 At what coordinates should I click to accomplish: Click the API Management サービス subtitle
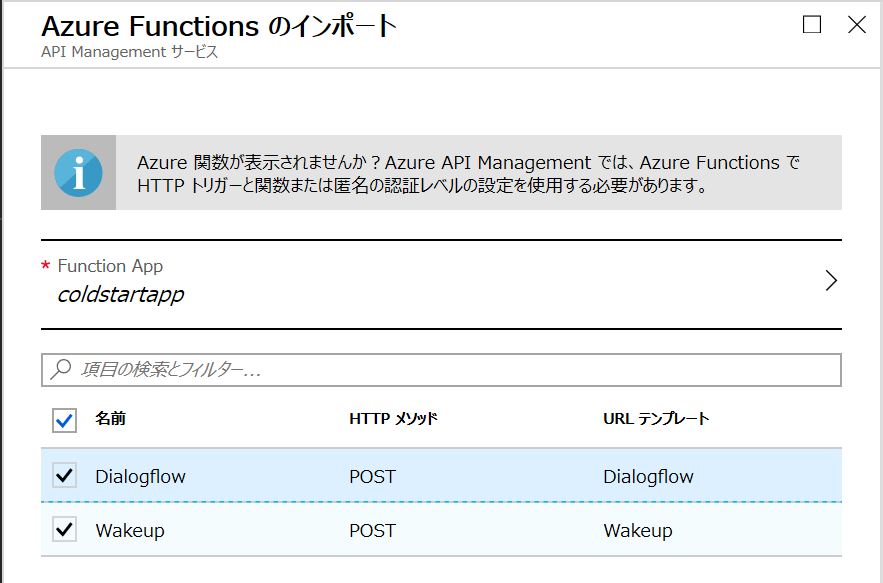pyautogui.click(x=130, y=52)
